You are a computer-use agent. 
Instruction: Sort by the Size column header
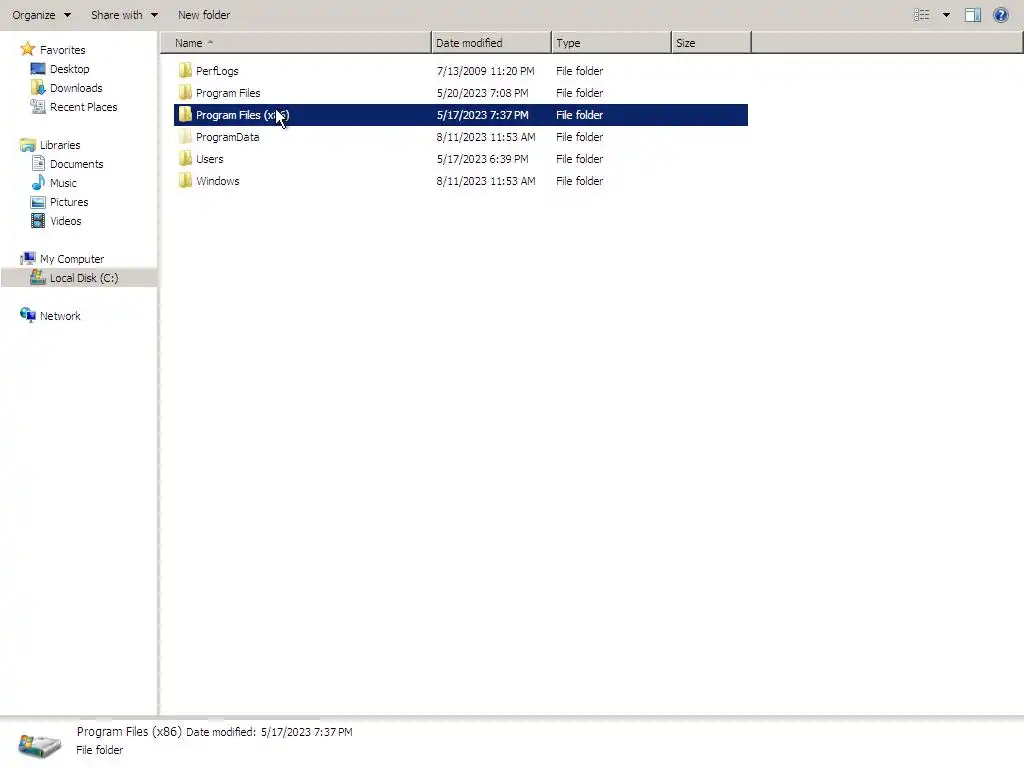(711, 43)
